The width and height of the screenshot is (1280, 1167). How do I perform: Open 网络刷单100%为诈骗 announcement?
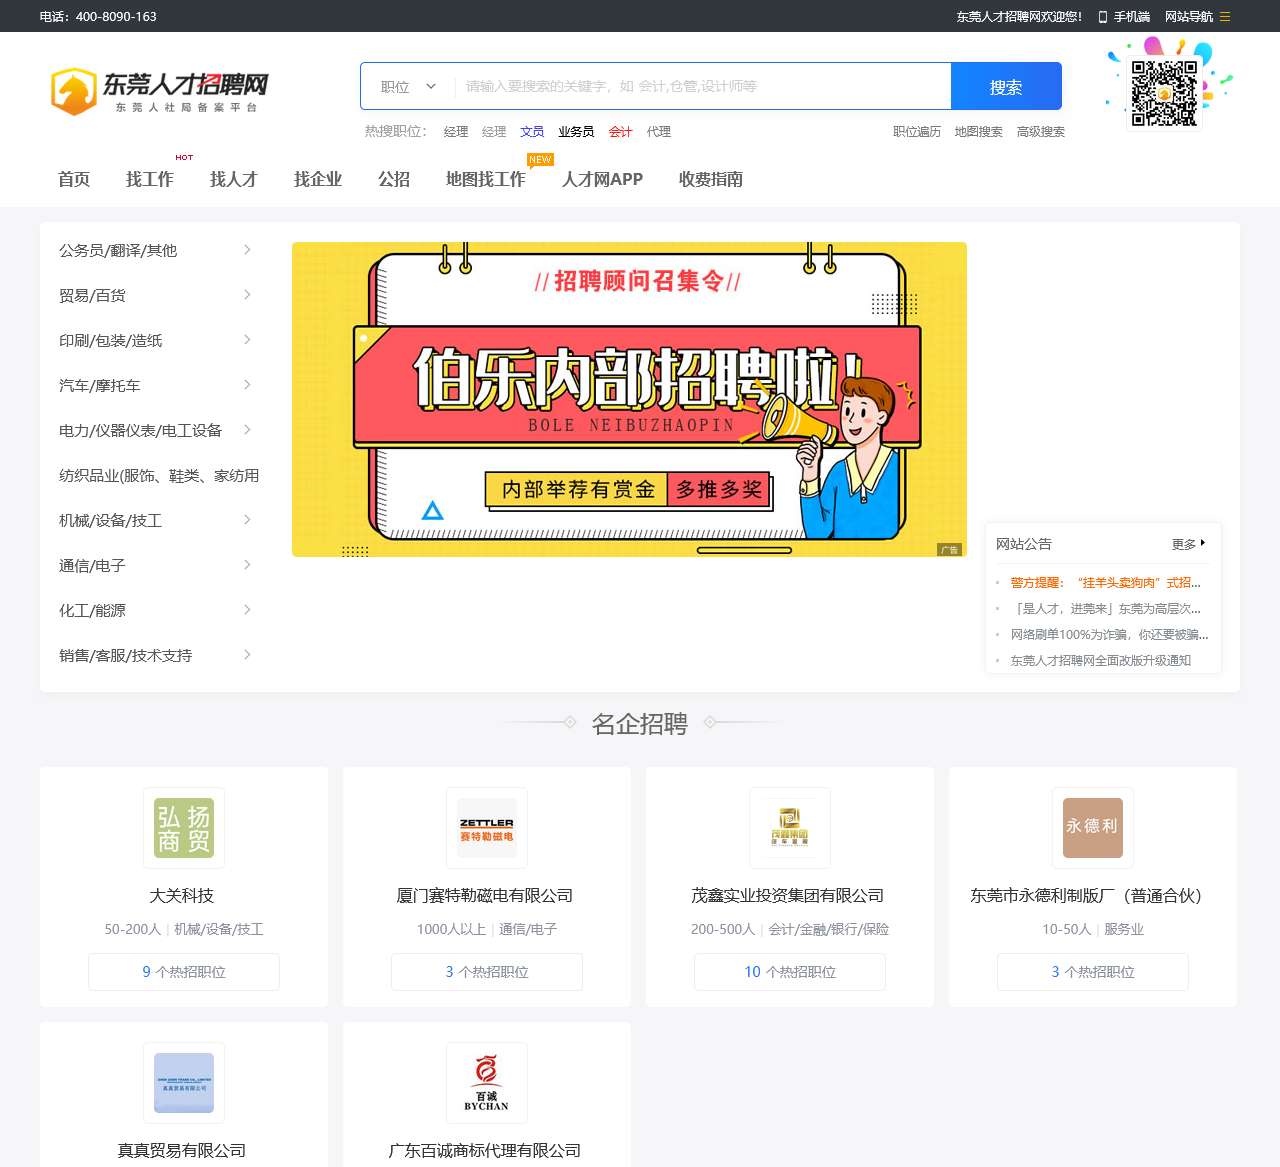(x=1109, y=634)
